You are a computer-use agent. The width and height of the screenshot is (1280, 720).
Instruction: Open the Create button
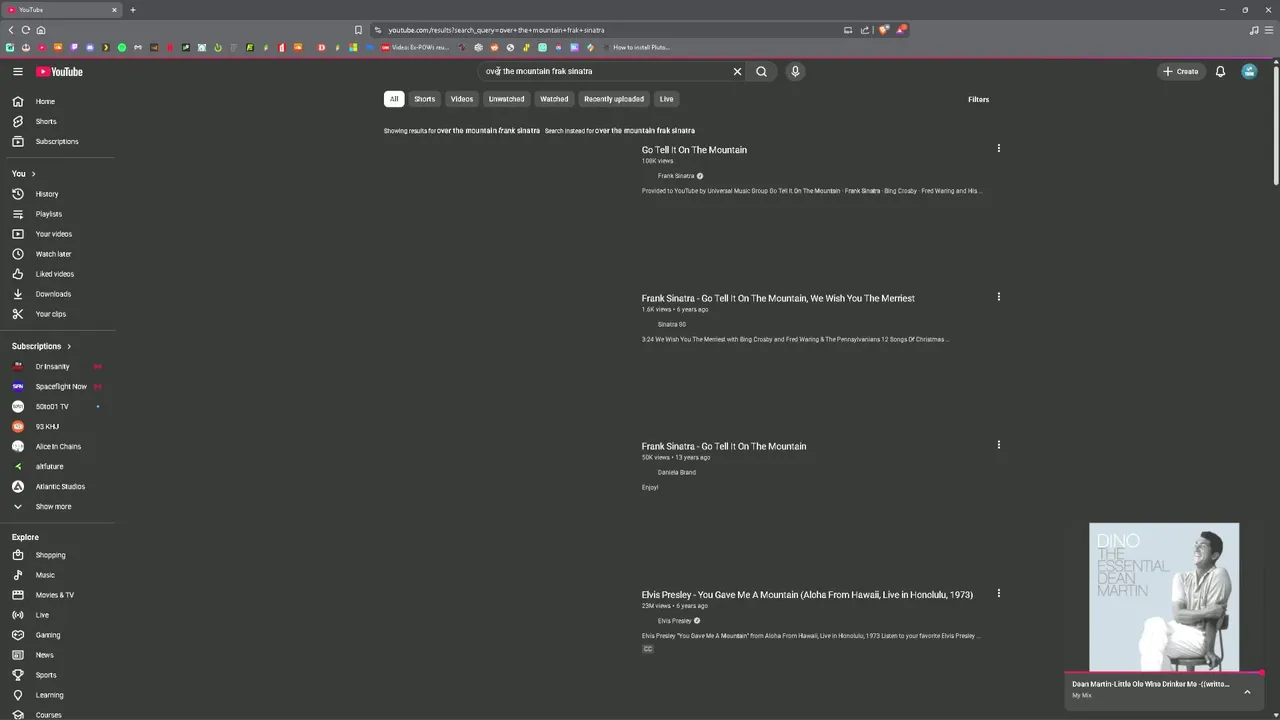click(x=1180, y=71)
